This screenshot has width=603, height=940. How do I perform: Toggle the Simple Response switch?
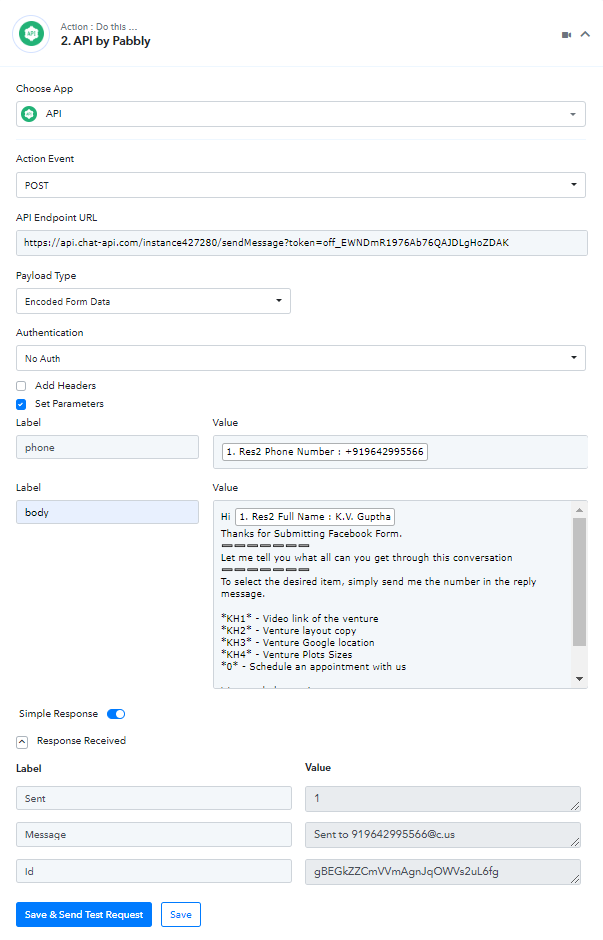click(x=116, y=713)
